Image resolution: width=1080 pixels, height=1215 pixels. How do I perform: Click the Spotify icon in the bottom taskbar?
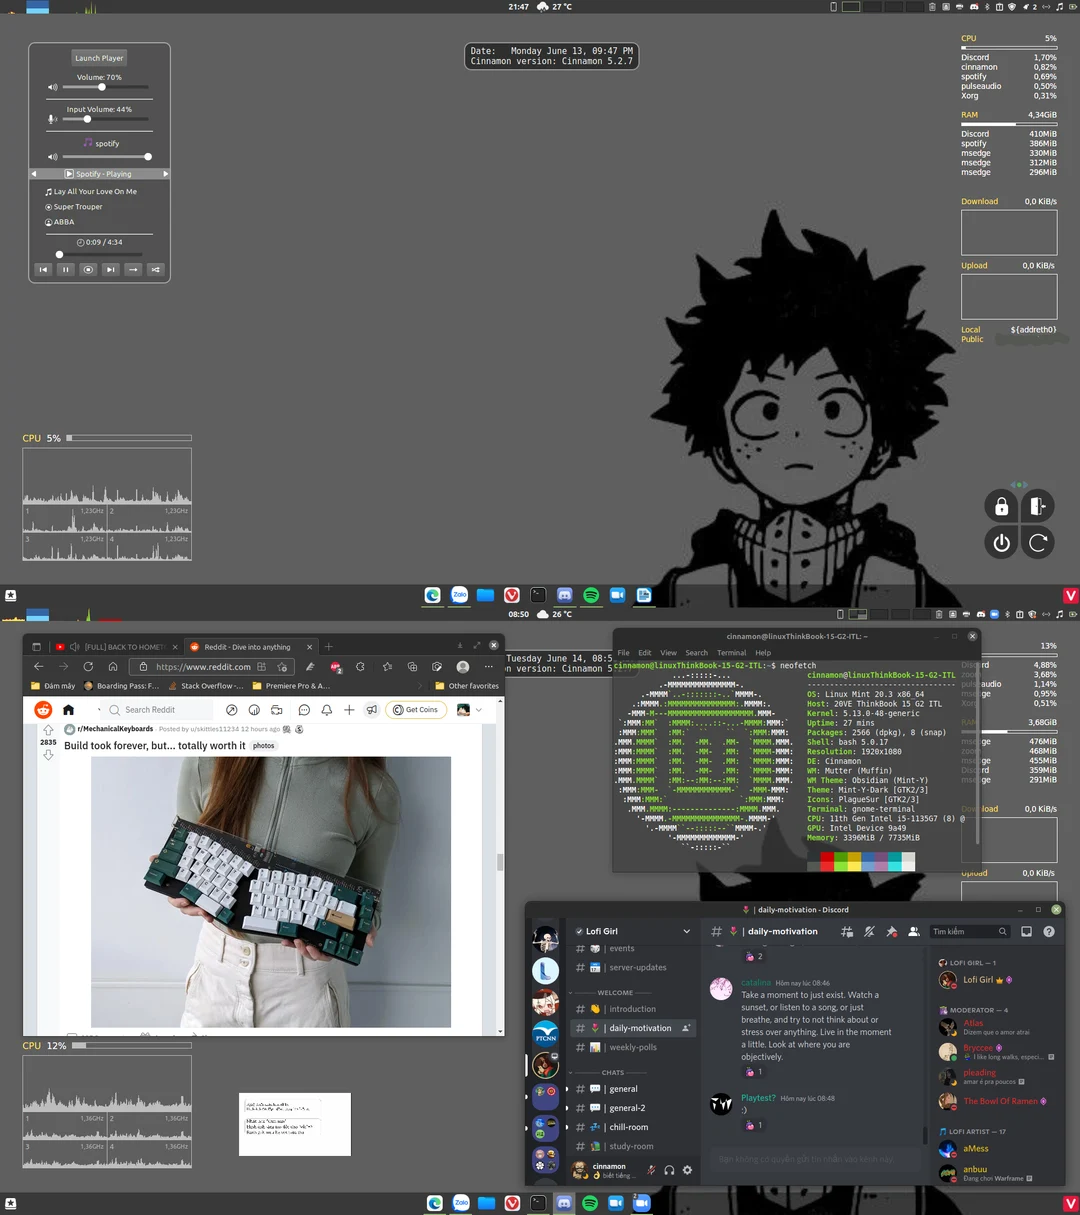(x=590, y=1203)
